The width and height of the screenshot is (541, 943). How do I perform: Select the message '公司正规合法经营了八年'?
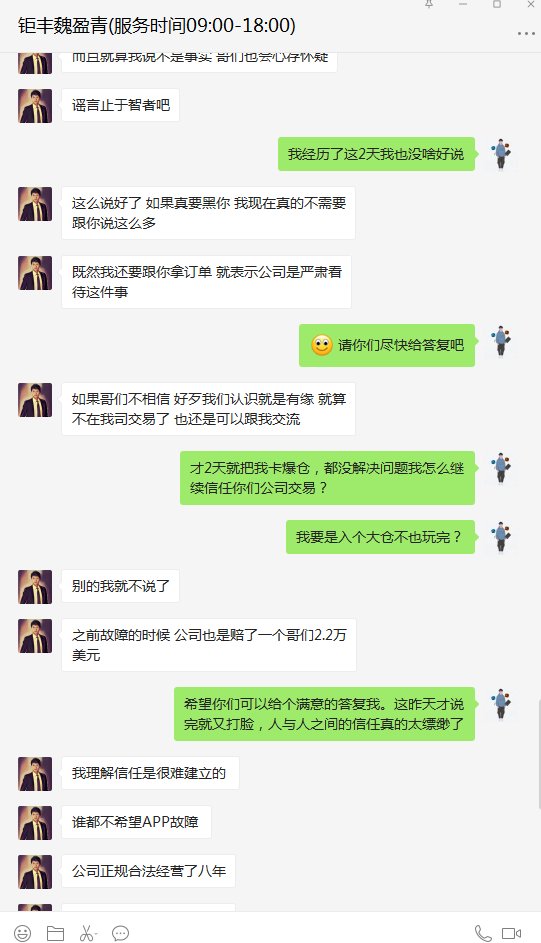tap(148, 870)
